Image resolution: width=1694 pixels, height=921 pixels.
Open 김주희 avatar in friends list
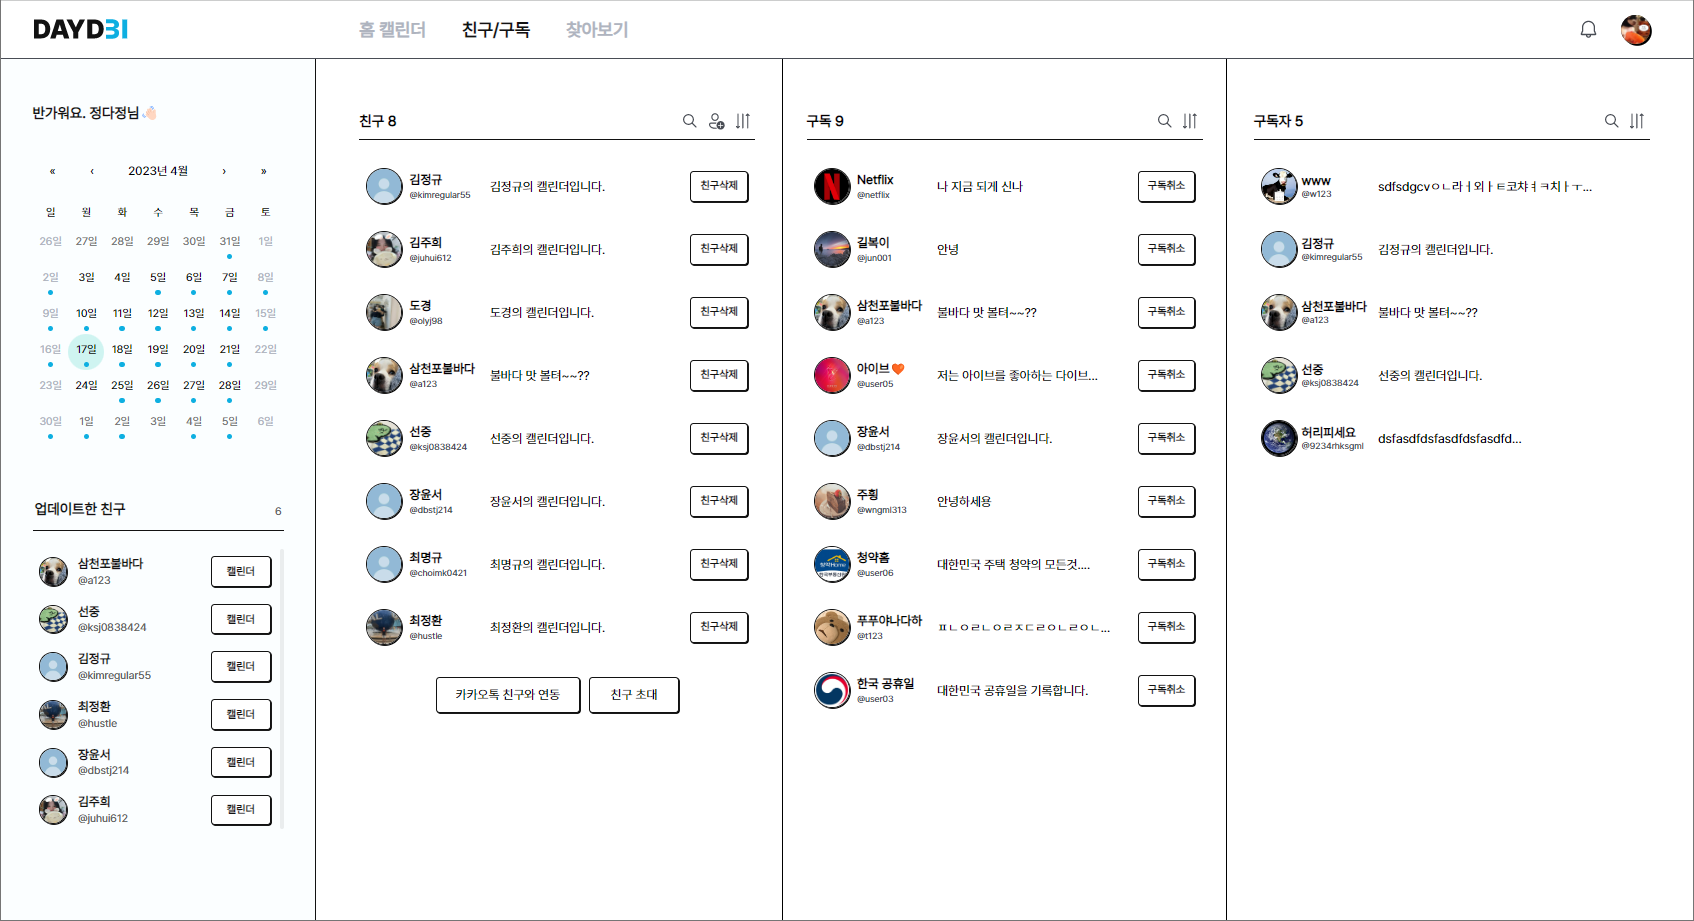[384, 249]
